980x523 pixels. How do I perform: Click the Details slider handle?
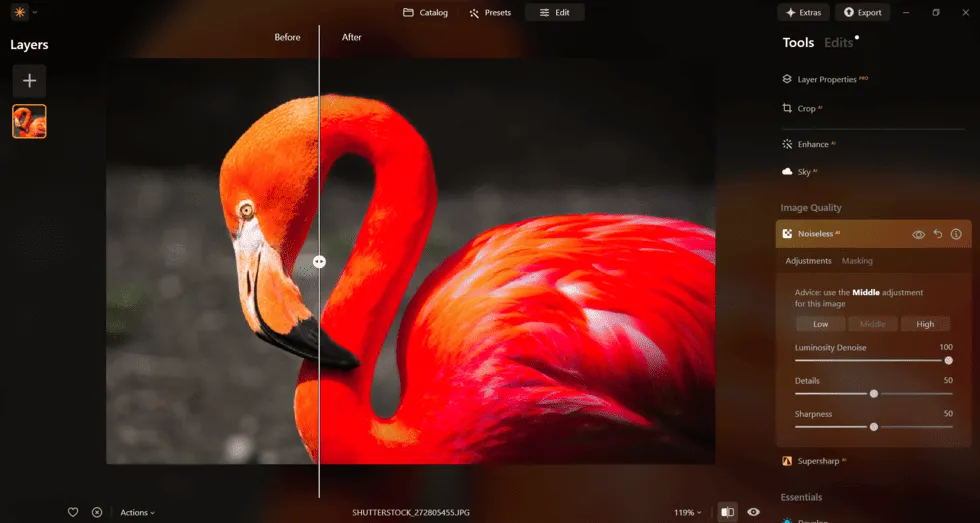[874, 394]
